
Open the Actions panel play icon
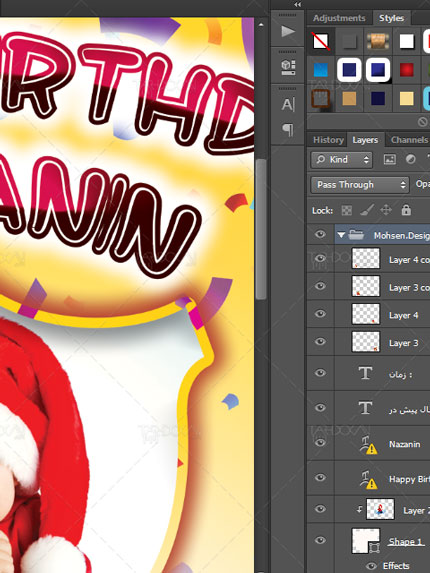[x=288, y=31]
